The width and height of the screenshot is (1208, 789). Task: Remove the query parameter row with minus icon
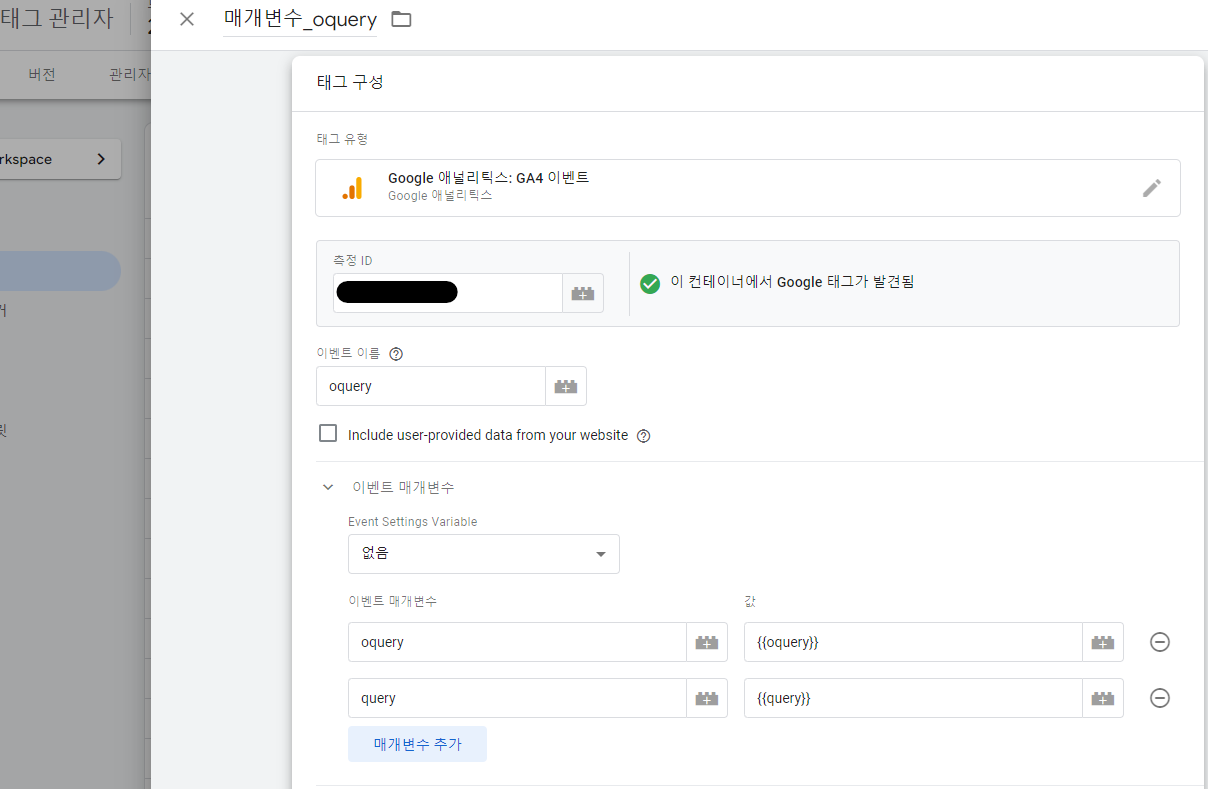pyautogui.click(x=1159, y=698)
